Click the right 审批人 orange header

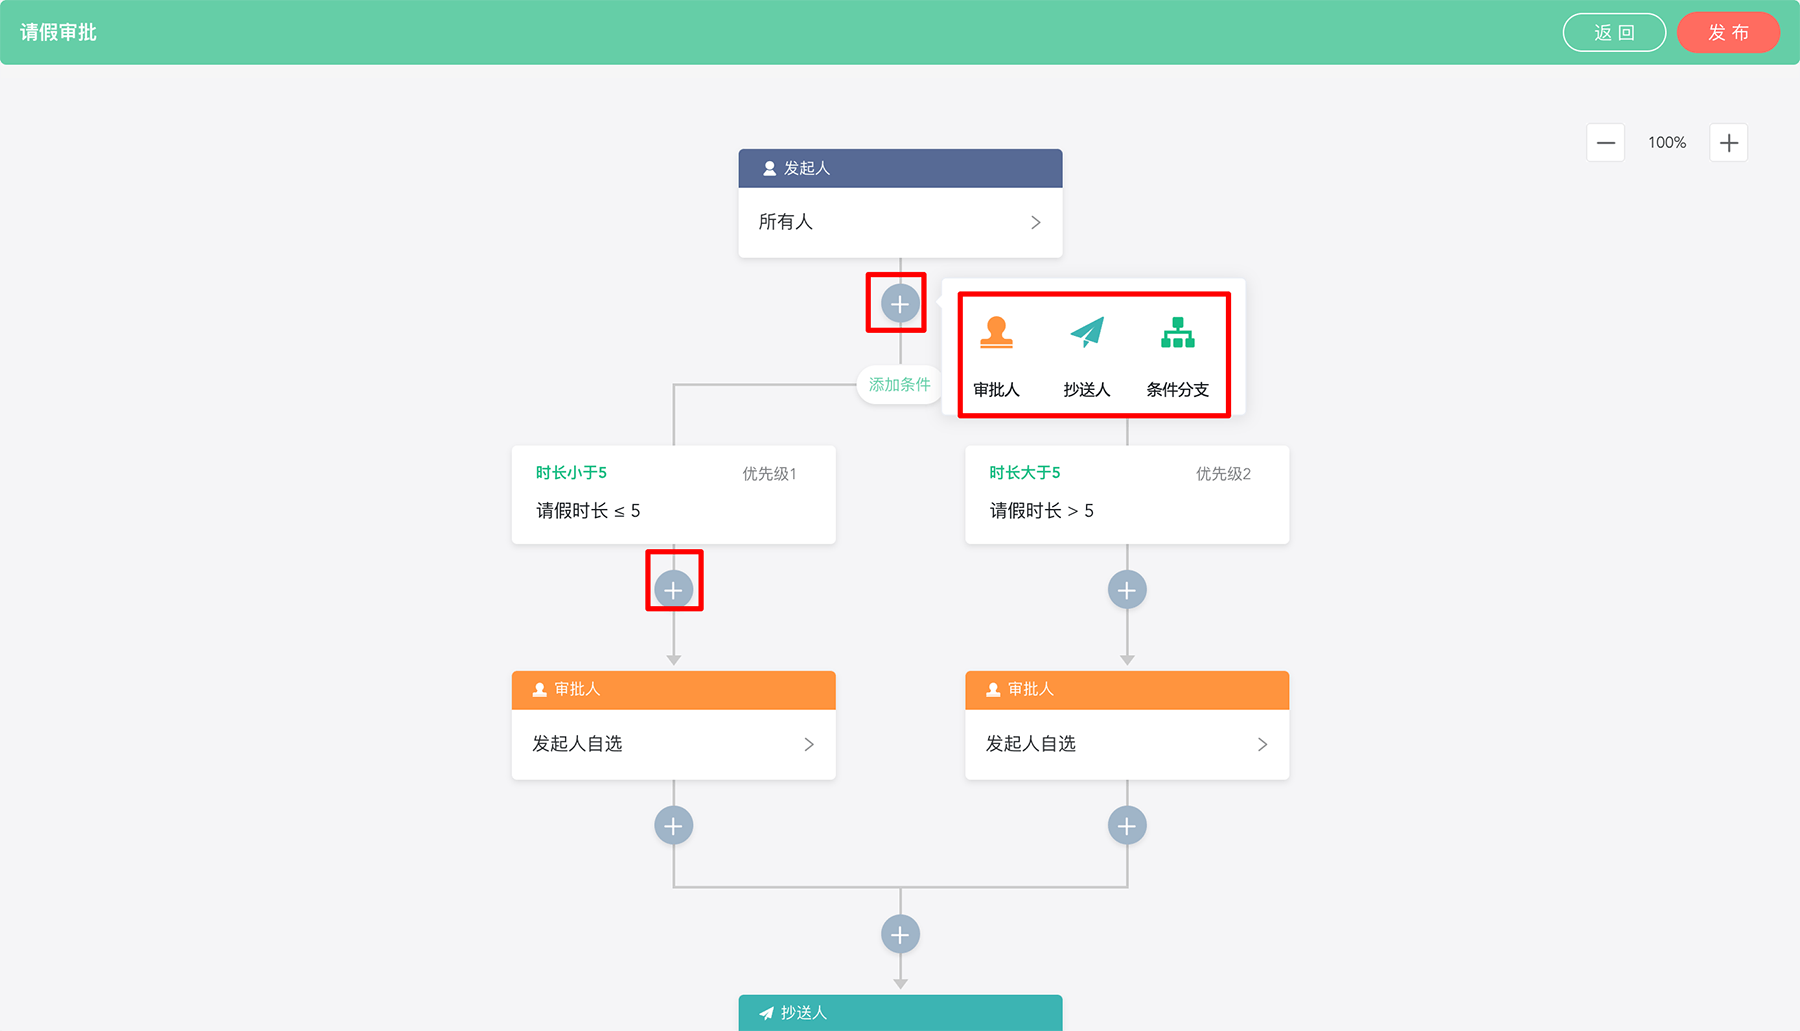click(1127, 690)
